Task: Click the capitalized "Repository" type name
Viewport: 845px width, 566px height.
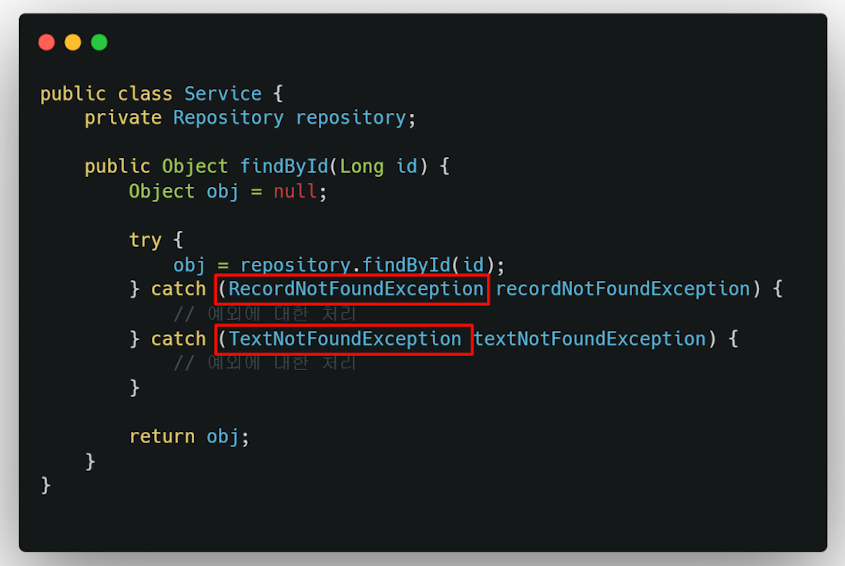Action: 228,118
